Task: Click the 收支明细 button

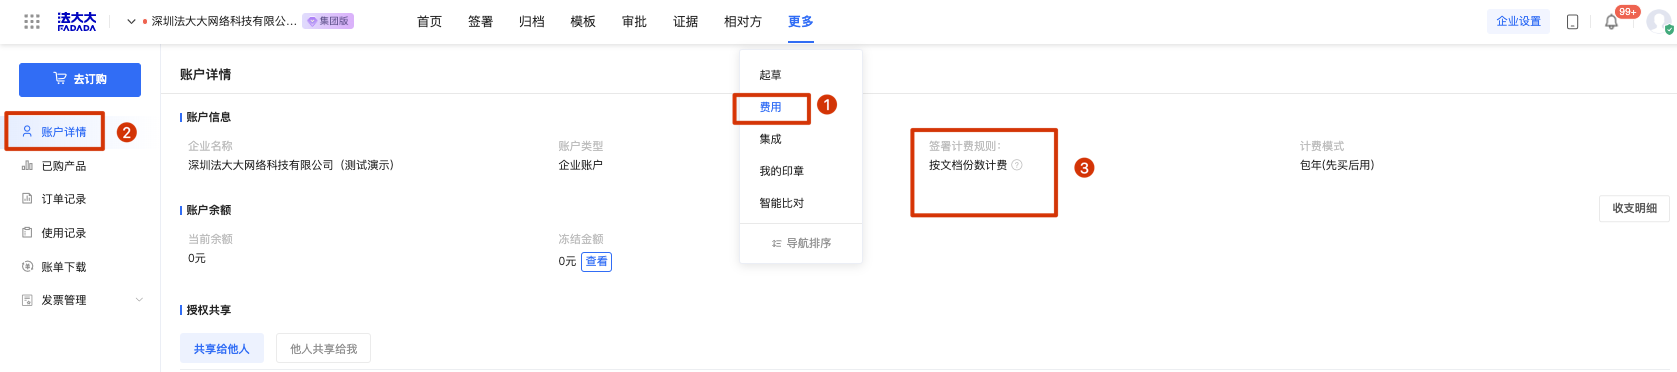Action: coord(1634,208)
